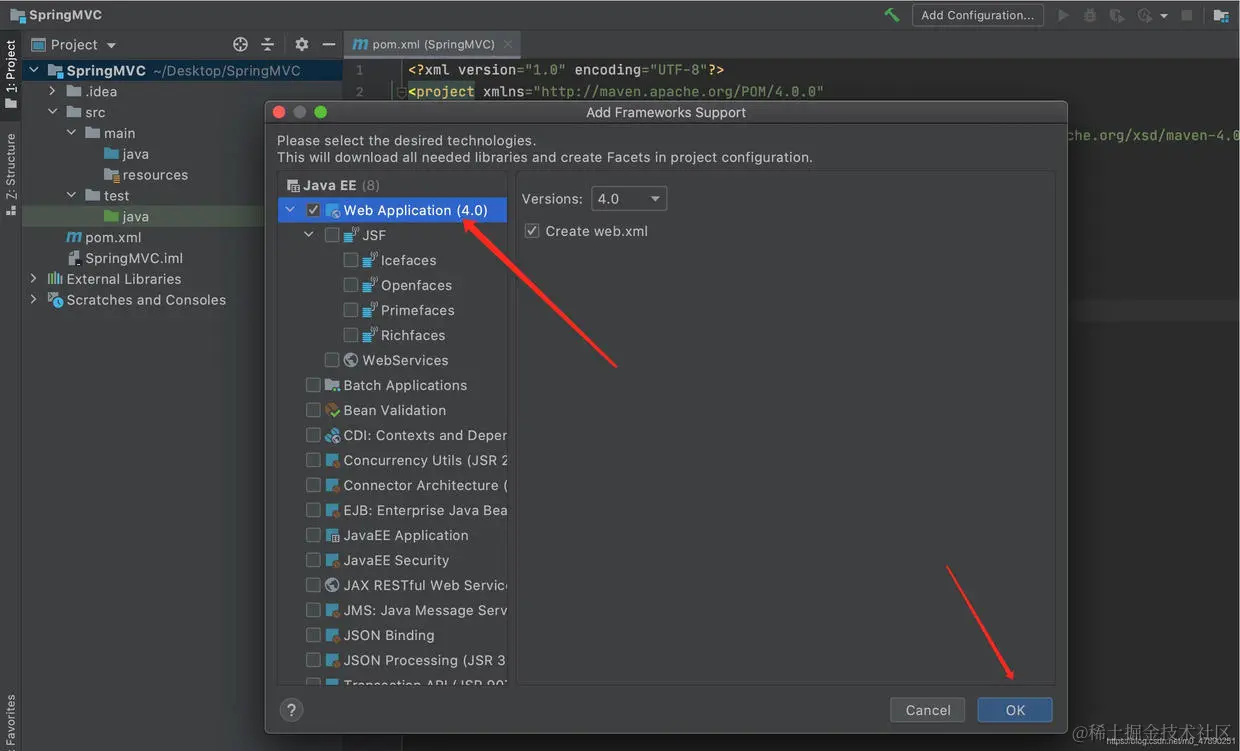Open the Add Configuration dropdown
This screenshot has width=1240, height=751.
point(978,15)
